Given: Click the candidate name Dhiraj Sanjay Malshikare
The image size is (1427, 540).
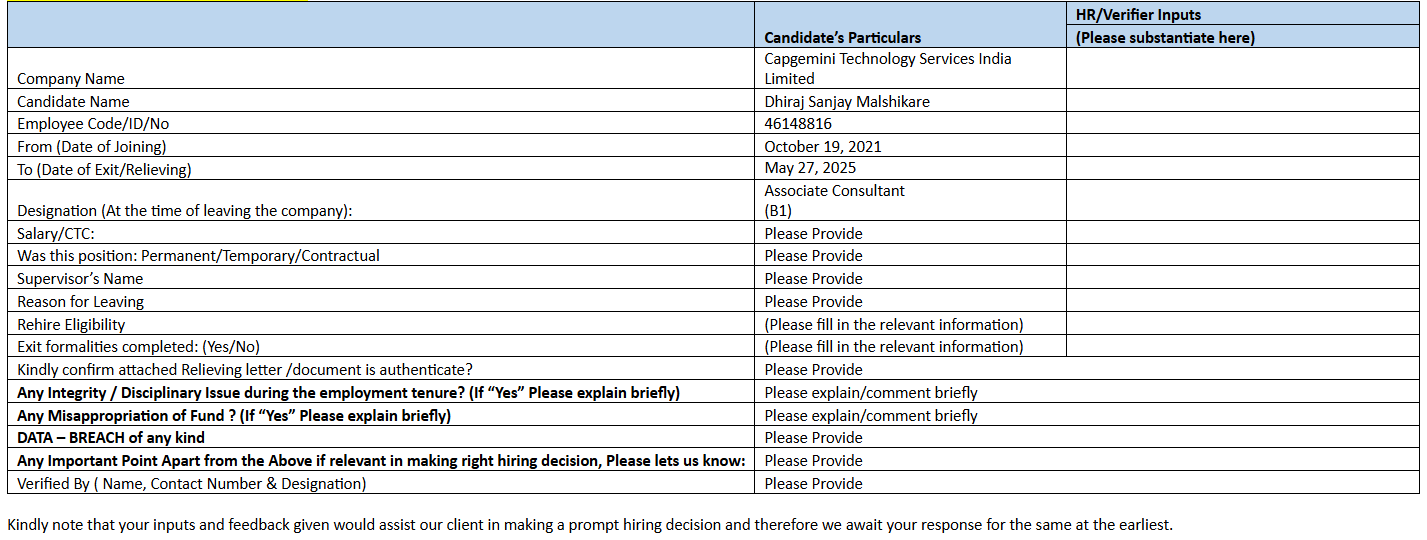Looking at the screenshot, I should 847,101.
